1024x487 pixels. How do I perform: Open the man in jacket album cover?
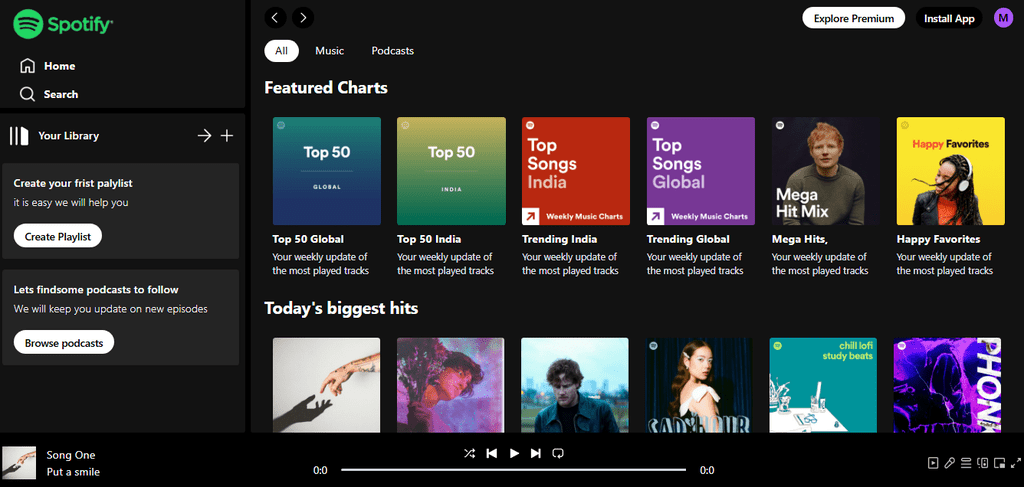[575, 385]
